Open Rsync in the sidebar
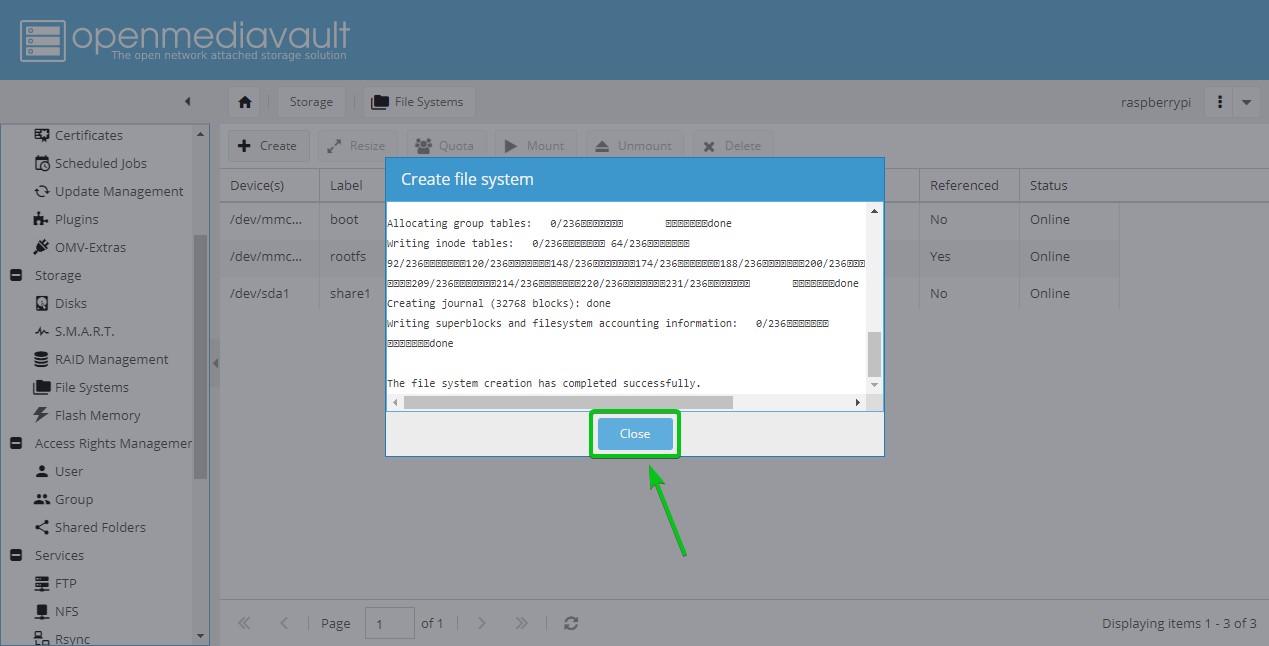 pyautogui.click(x=72, y=639)
